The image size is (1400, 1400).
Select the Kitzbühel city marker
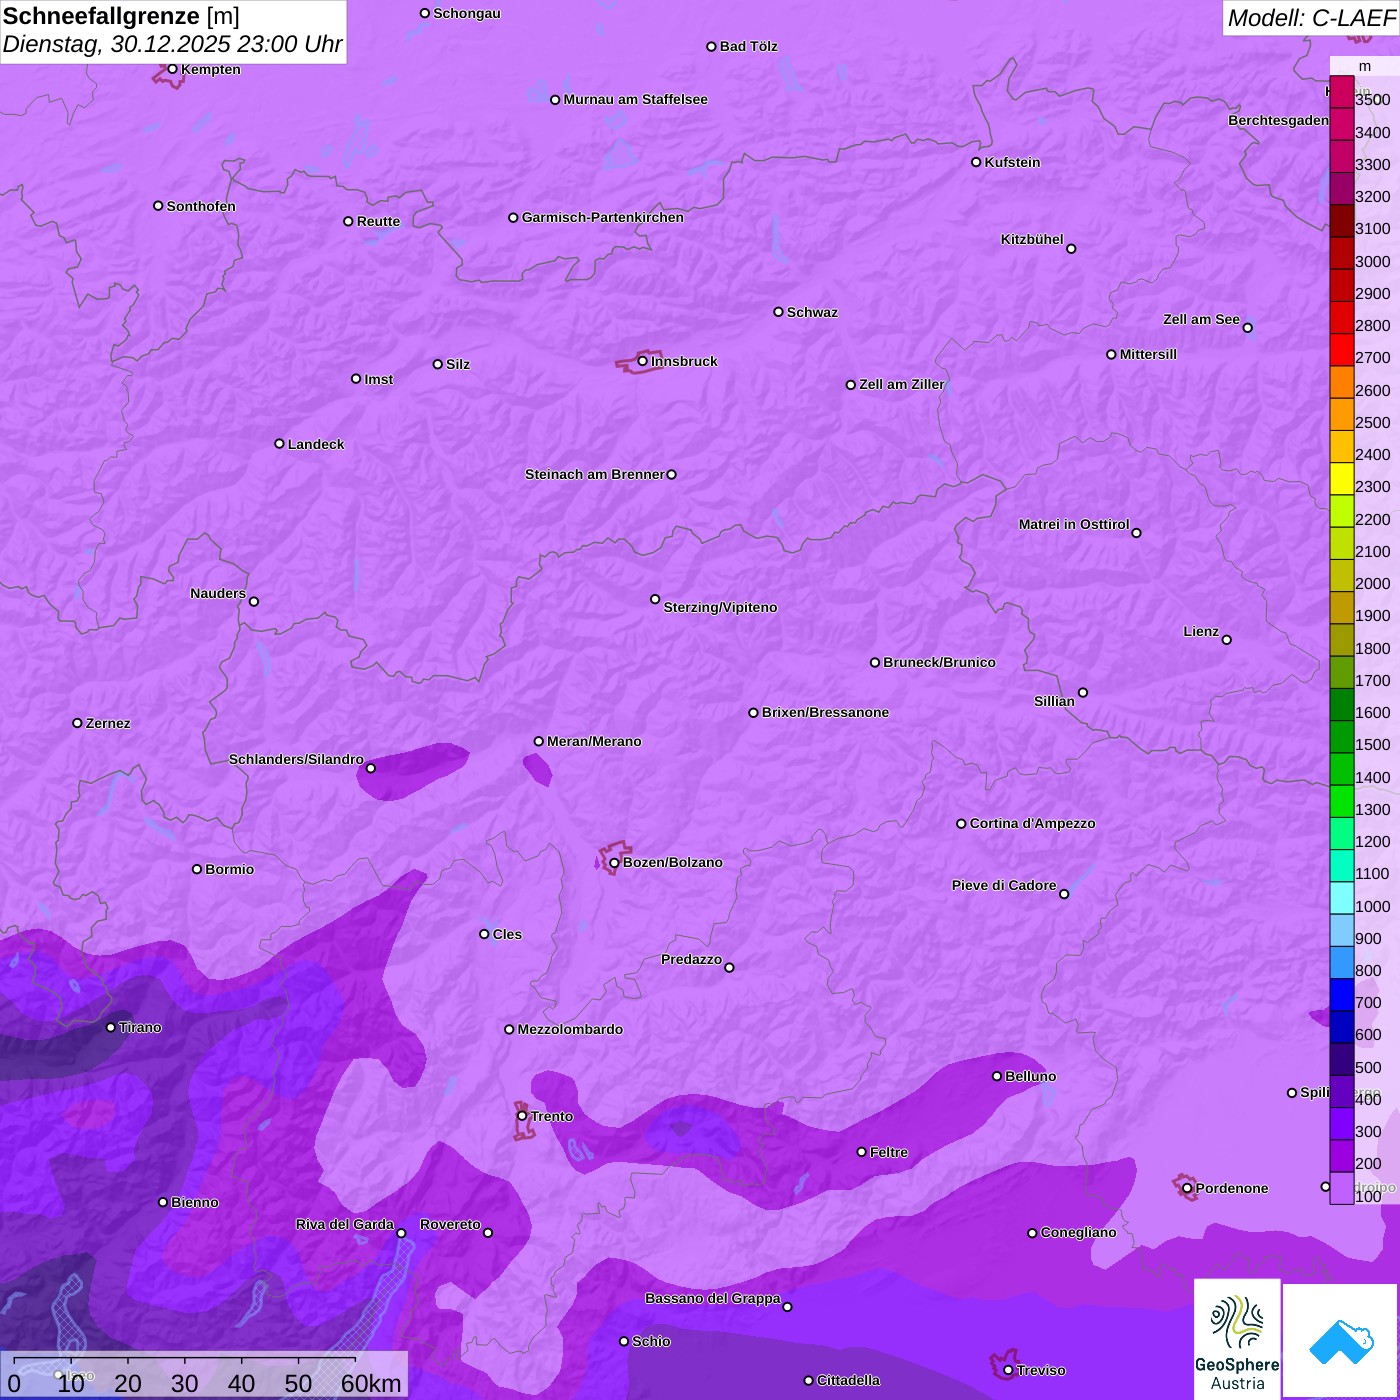tap(1071, 249)
